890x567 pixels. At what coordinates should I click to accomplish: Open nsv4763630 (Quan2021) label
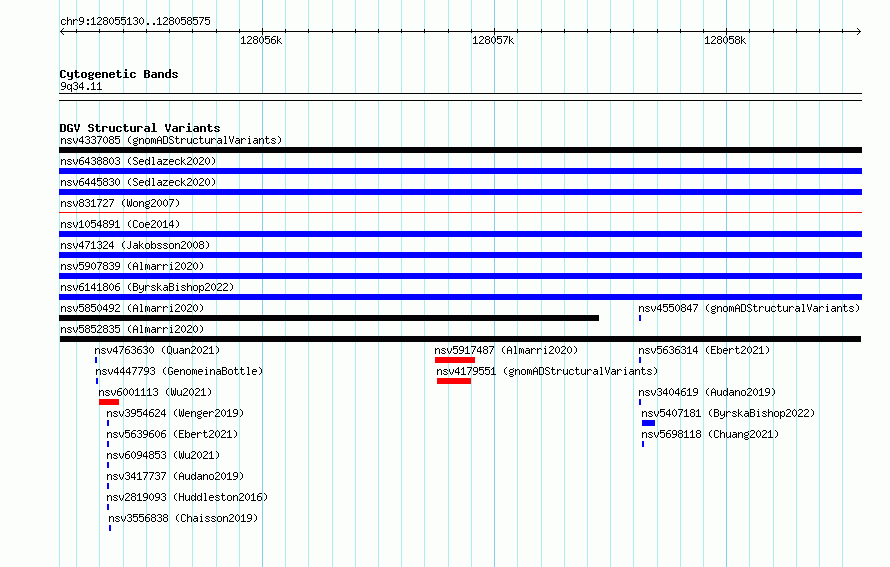click(x=157, y=350)
